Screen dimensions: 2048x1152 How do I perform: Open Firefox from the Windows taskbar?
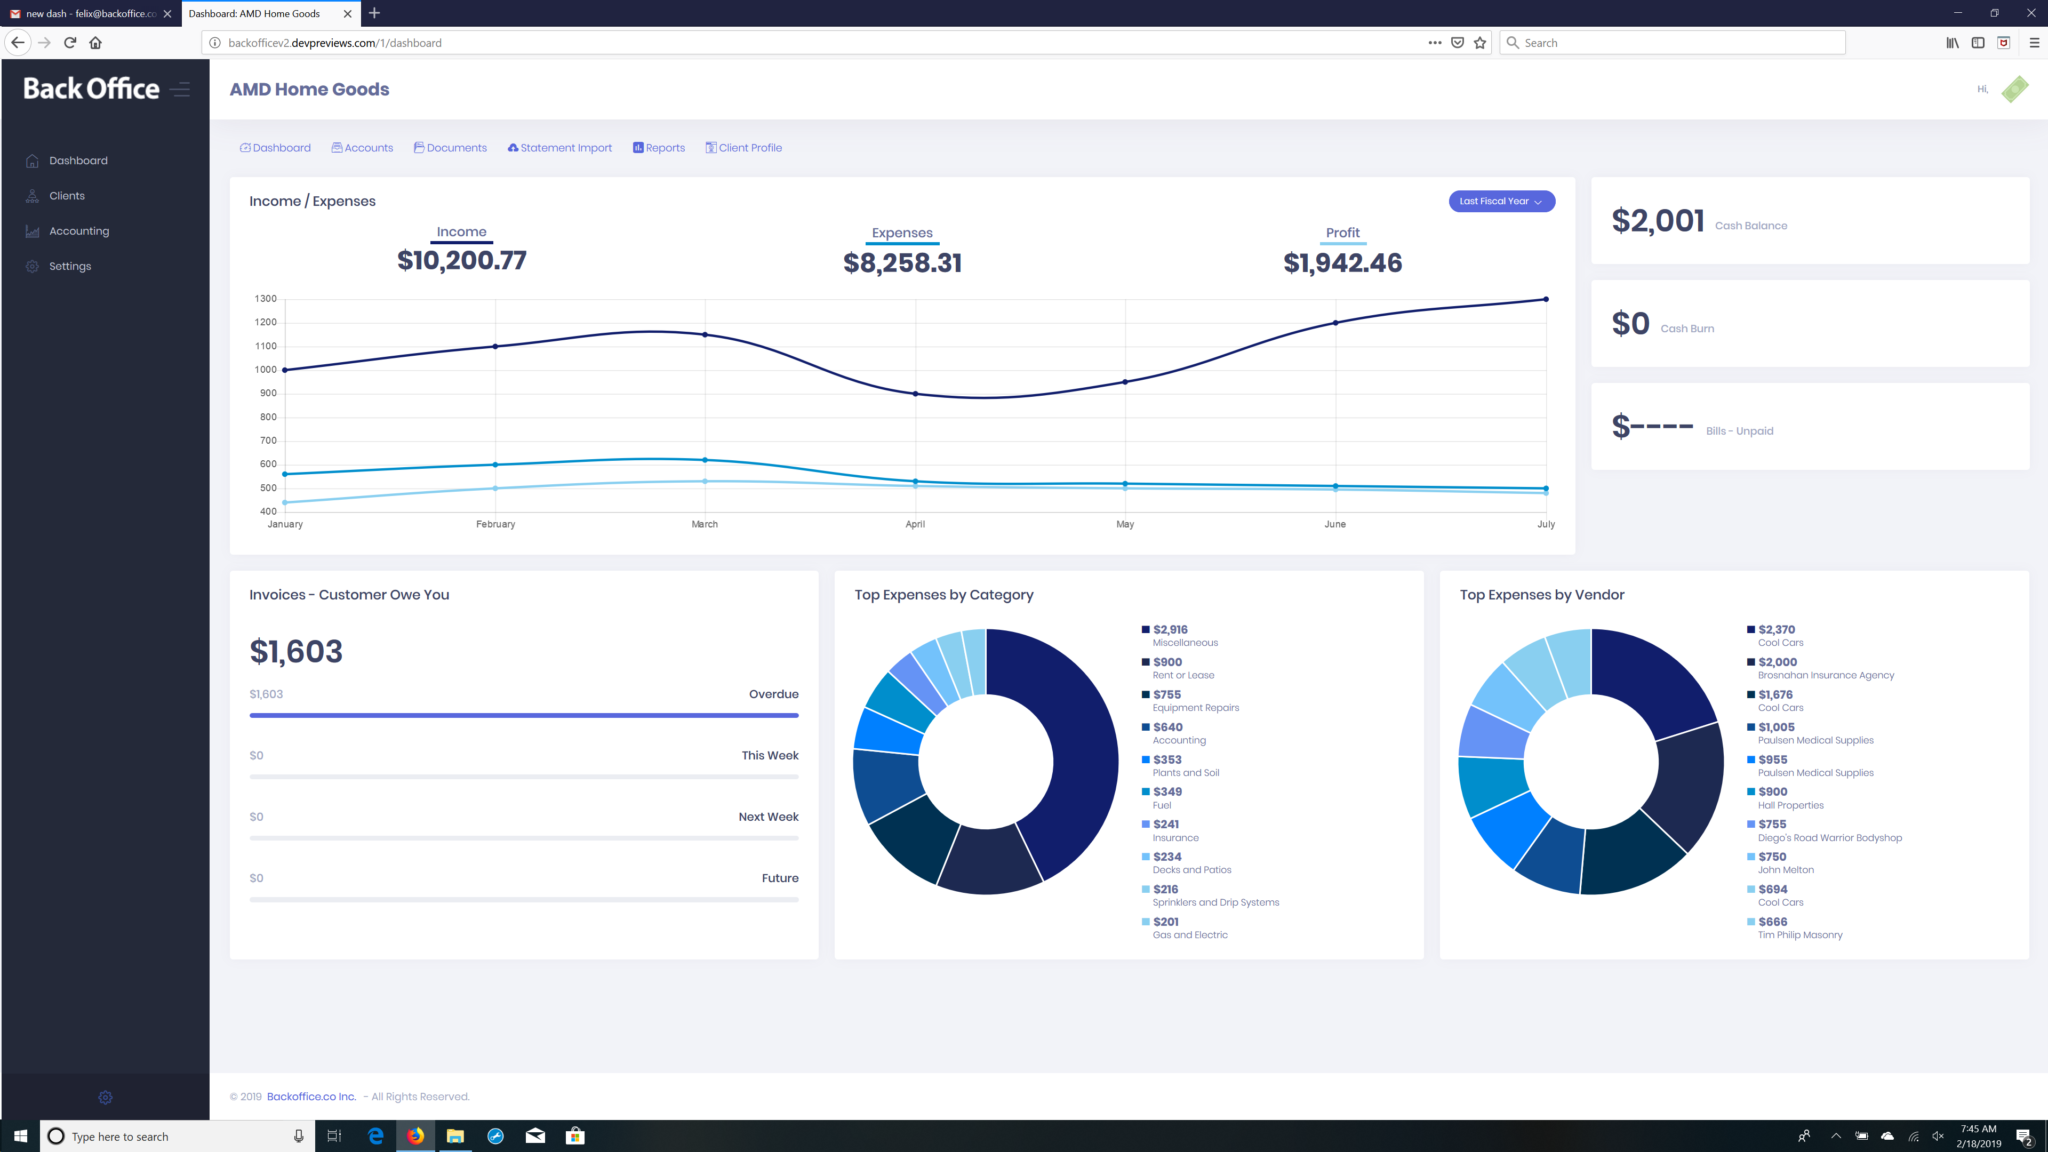[x=415, y=1136]
